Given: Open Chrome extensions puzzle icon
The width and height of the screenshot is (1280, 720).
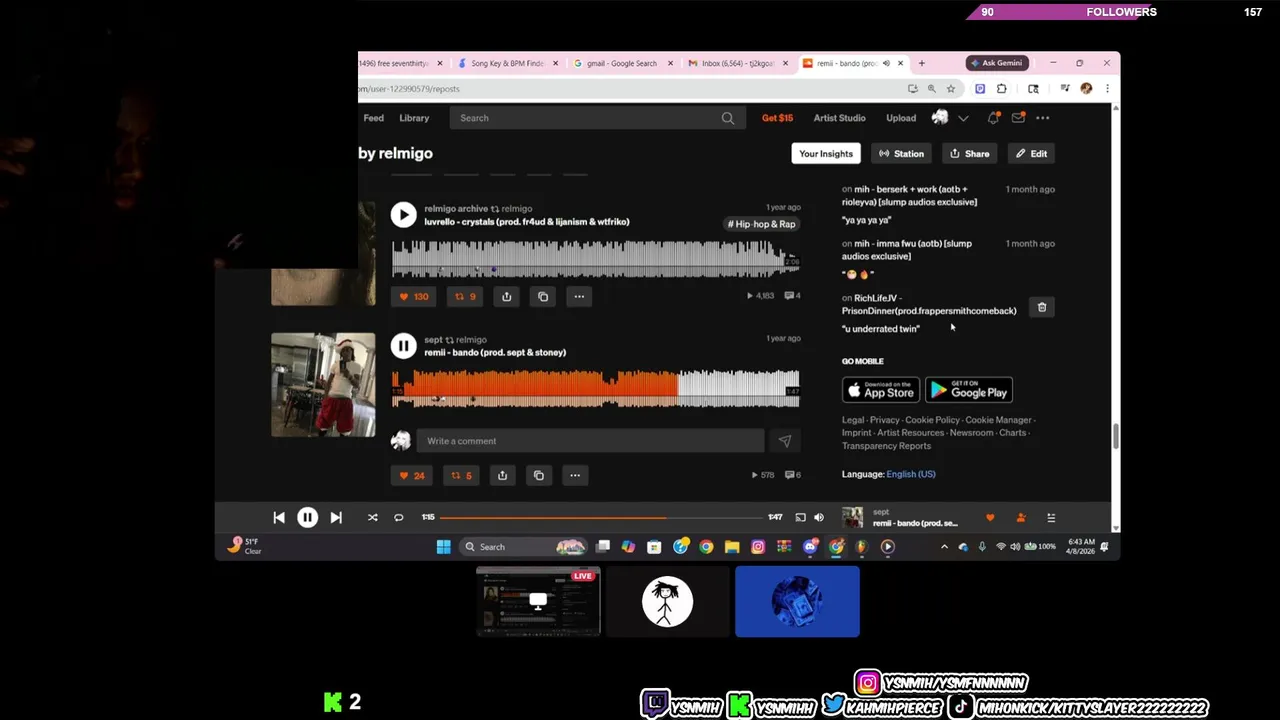Looking at the screenshot, I should pos(1001,89).
